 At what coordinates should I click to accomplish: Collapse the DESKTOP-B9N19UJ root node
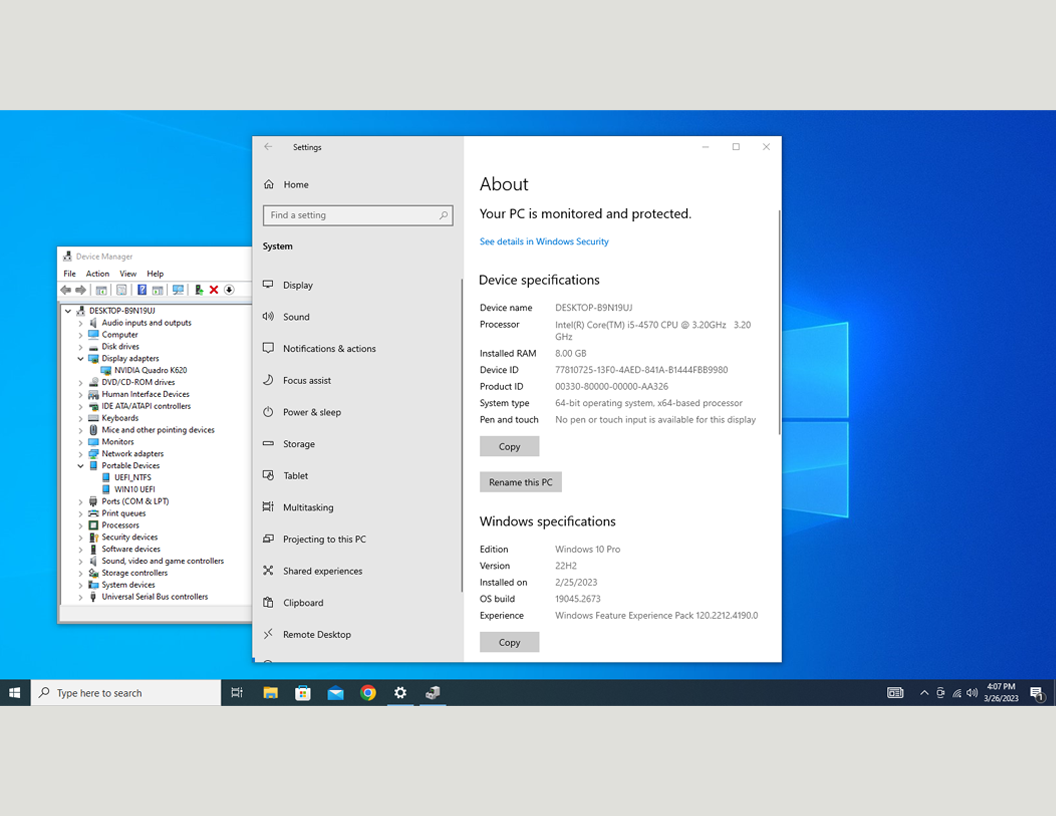68,311
